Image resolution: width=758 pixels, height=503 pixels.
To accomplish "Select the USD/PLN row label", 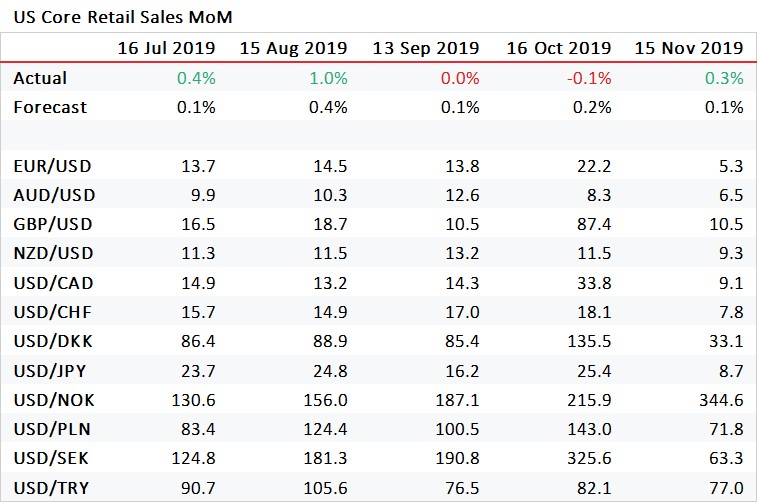I will [x=52, y=429].
